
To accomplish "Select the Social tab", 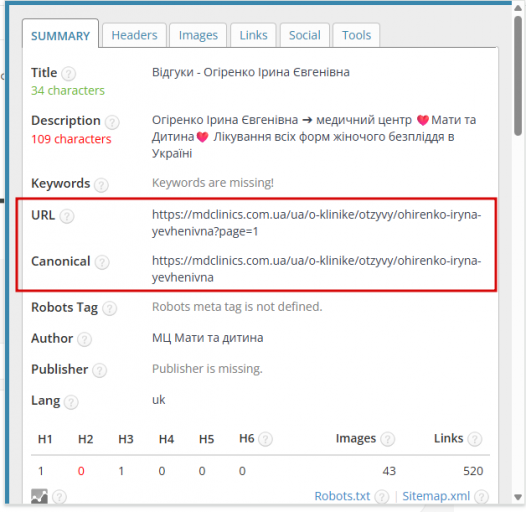I will click(305, 35).
